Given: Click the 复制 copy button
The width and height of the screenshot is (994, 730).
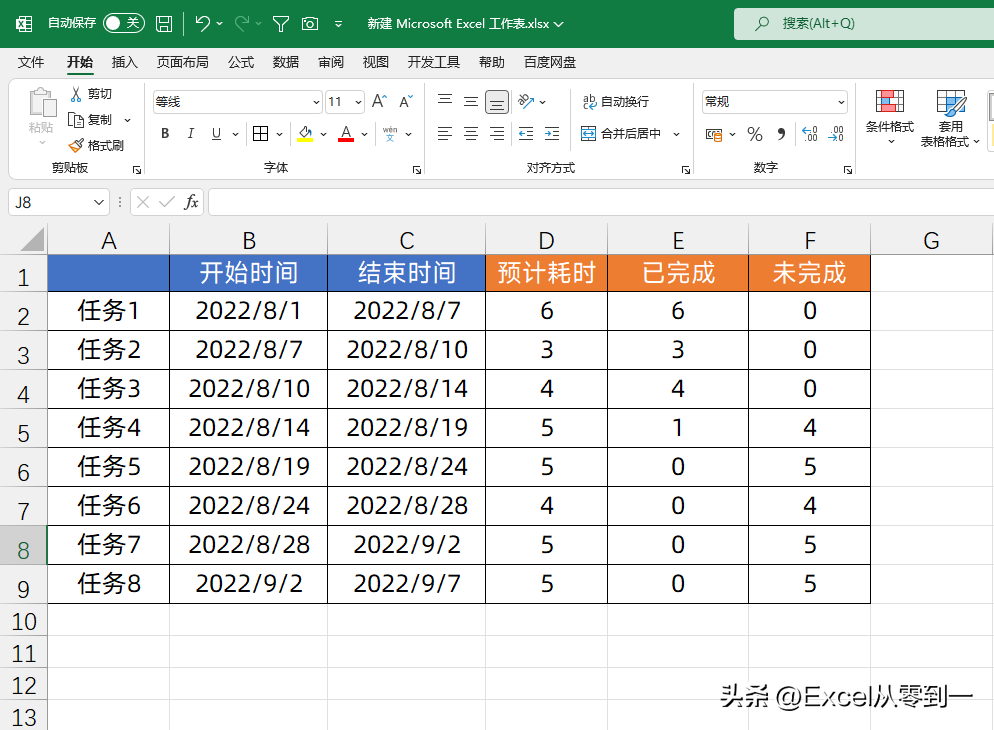Looking at the screenshot, I should coord(90,120).
